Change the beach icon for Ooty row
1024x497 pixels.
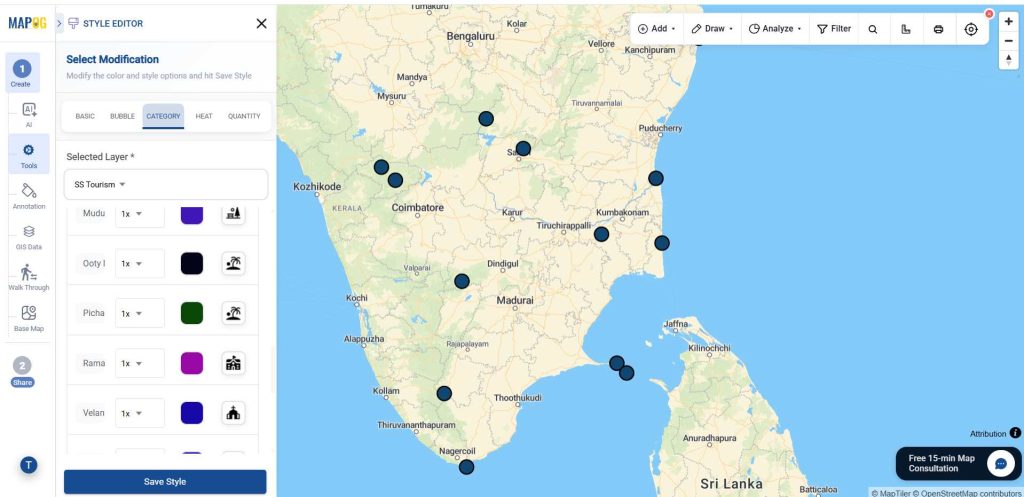click(233, 263)
